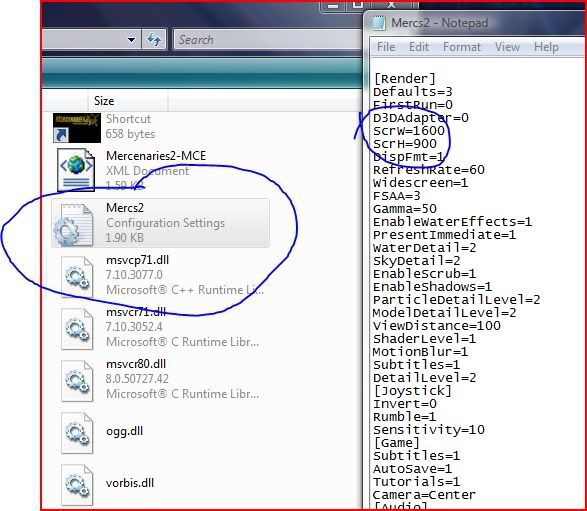Open the Notepad Edit menu
The width and height of the screenshot is (587, 511).
pyautogui.click(x=419, y=47)
